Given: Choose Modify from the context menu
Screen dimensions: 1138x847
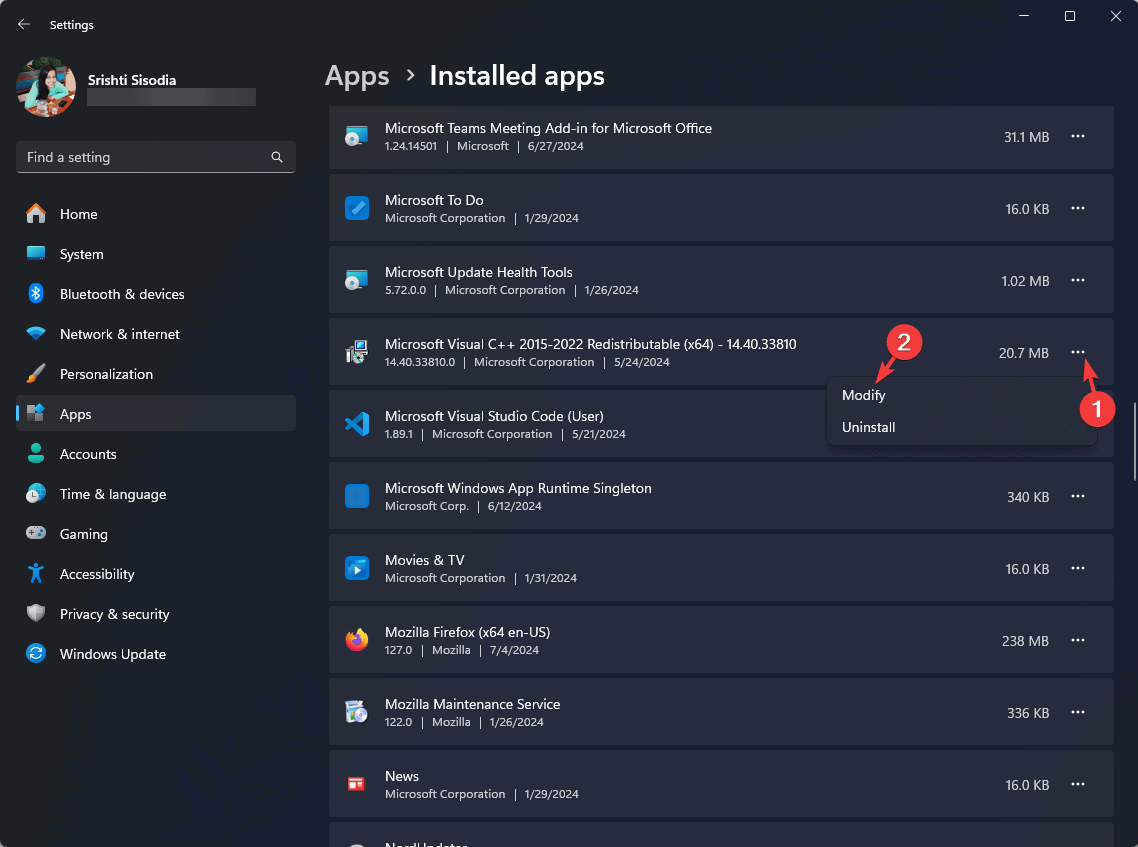Looking at the screenshot, I should [864, 395].
